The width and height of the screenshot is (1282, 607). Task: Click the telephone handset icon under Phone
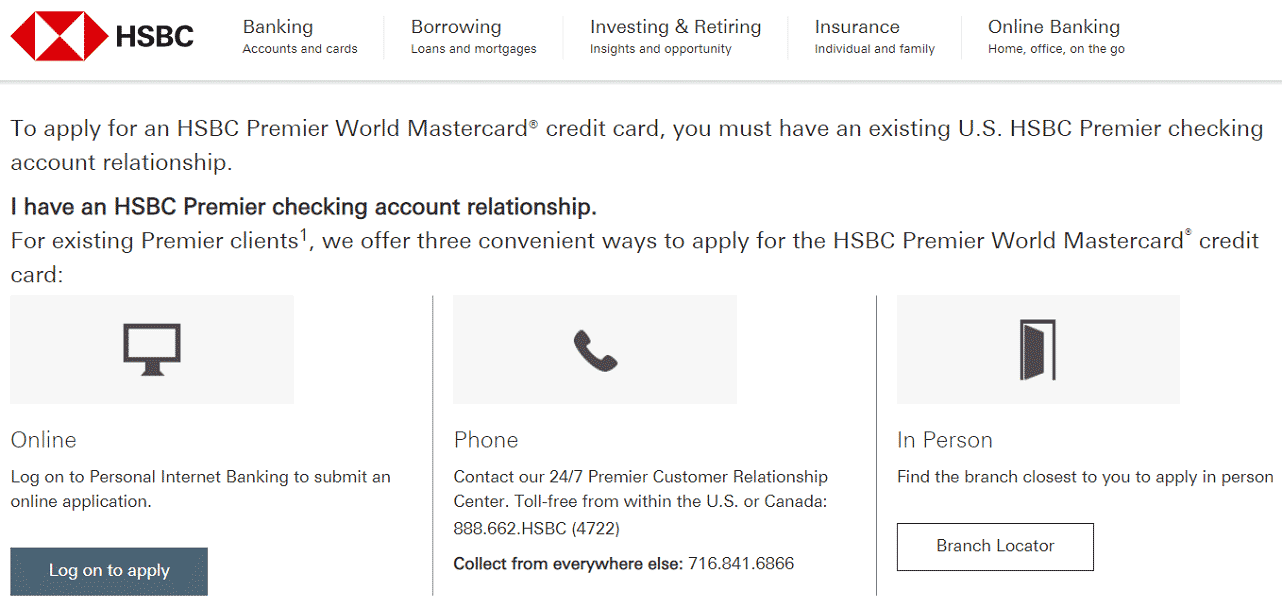click(594, 348)
